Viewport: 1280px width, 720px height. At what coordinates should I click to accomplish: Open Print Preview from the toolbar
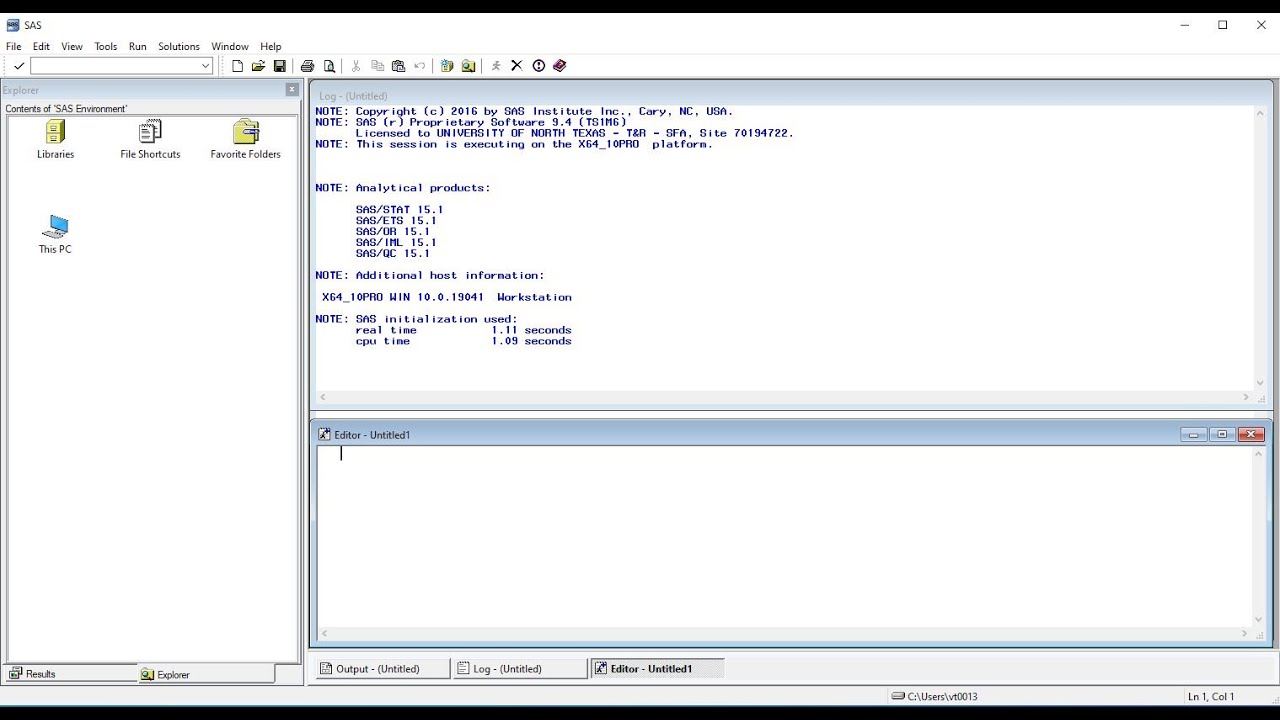[x=329, y=66]
